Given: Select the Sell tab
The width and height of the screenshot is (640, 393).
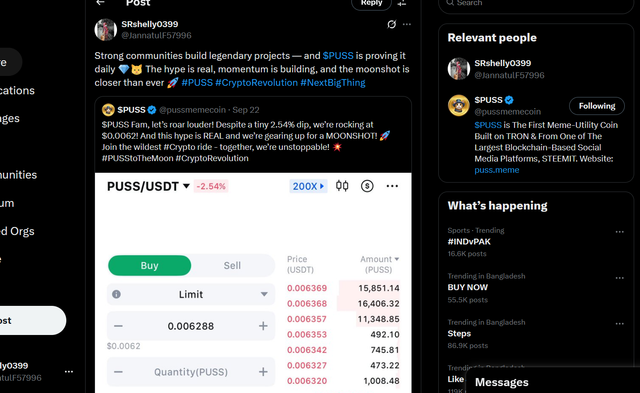Looking at the screenshot, I should coord(232,265).
